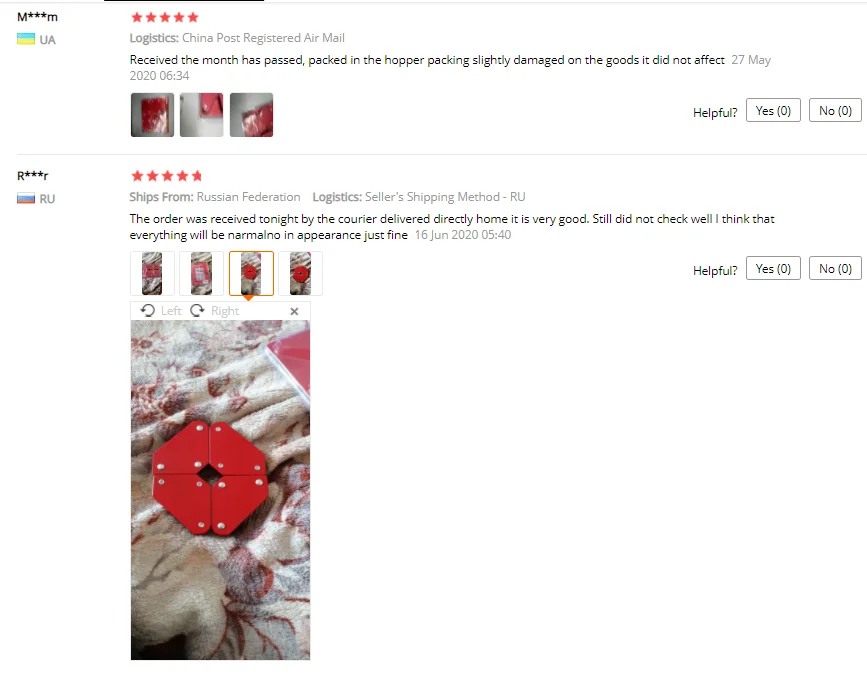Image resolution: width=867 pixels, height=676 pixels.
Task: Click the enlarged red magnet holders photo
Action: tap(220, 490)
